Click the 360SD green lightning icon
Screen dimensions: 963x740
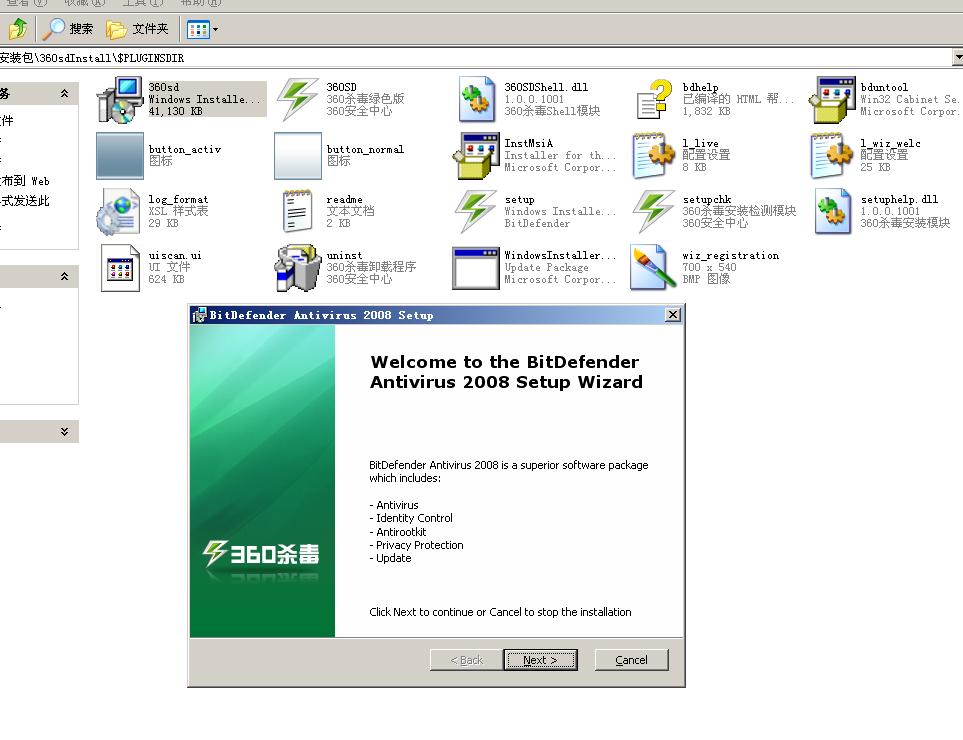click(298, 99)
